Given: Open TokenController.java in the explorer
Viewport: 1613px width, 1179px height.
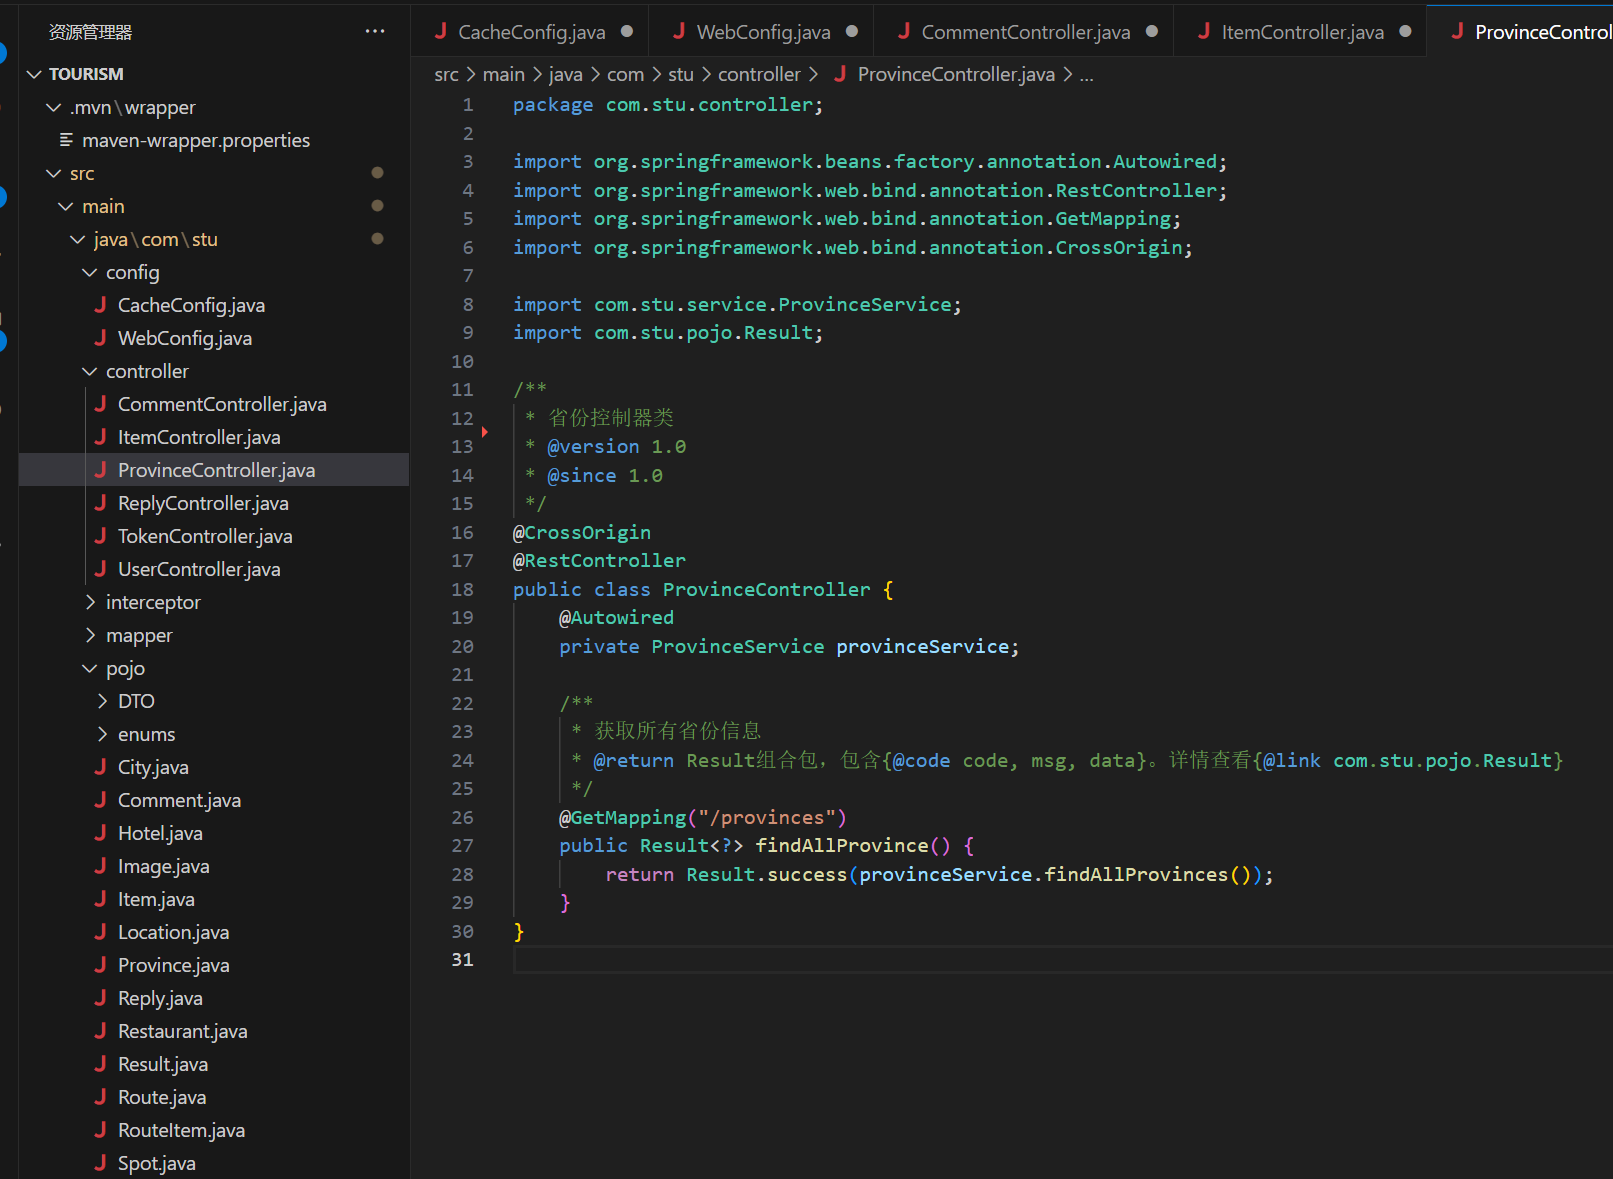Looking at the screenshot, I should 205,536.
